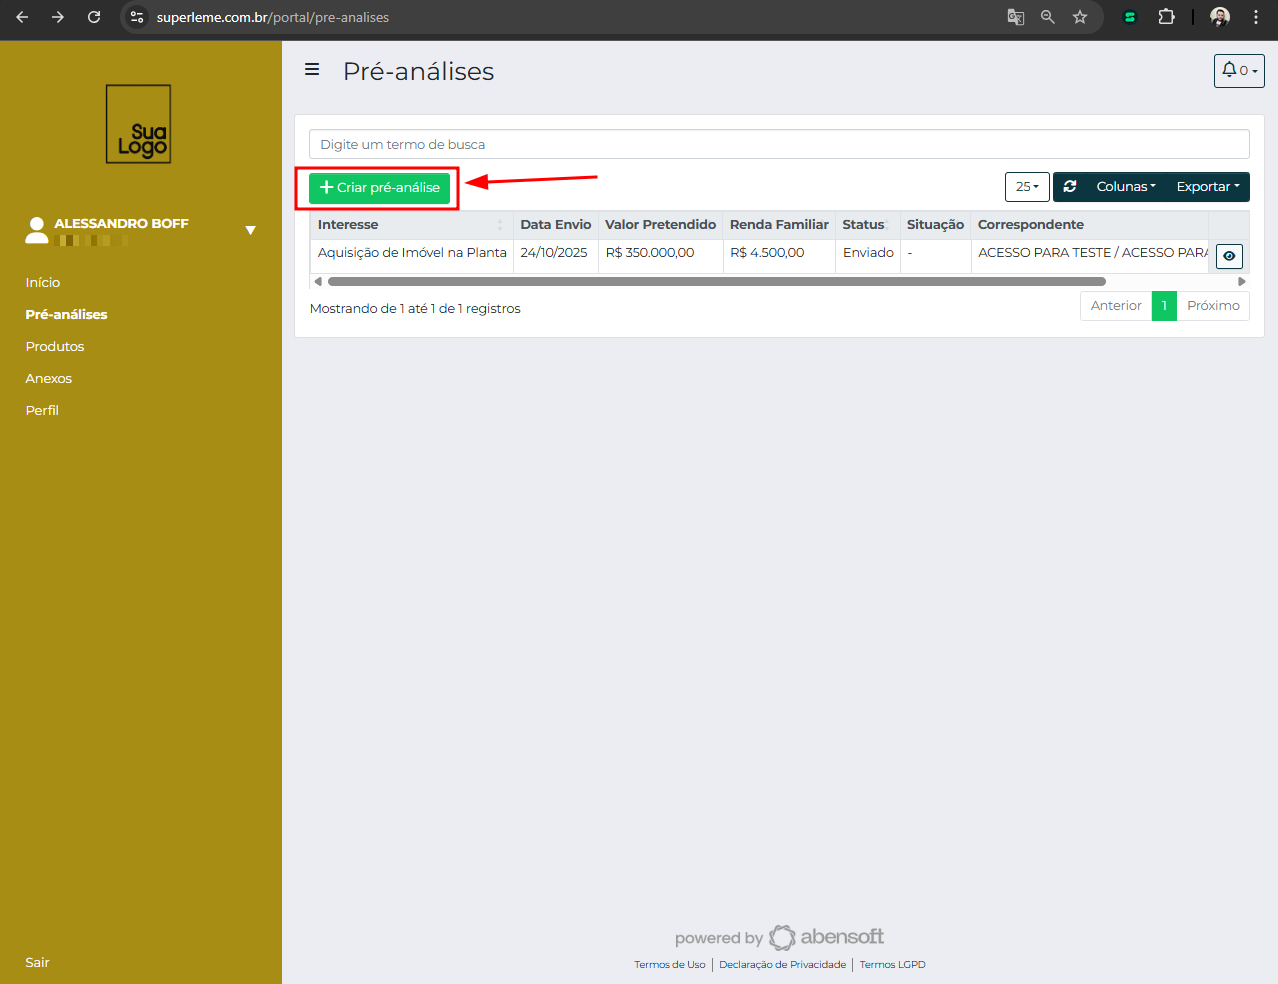The image size is (1278, 984).
Task: Open the Termos de Uso link
Action: (669, 965)
